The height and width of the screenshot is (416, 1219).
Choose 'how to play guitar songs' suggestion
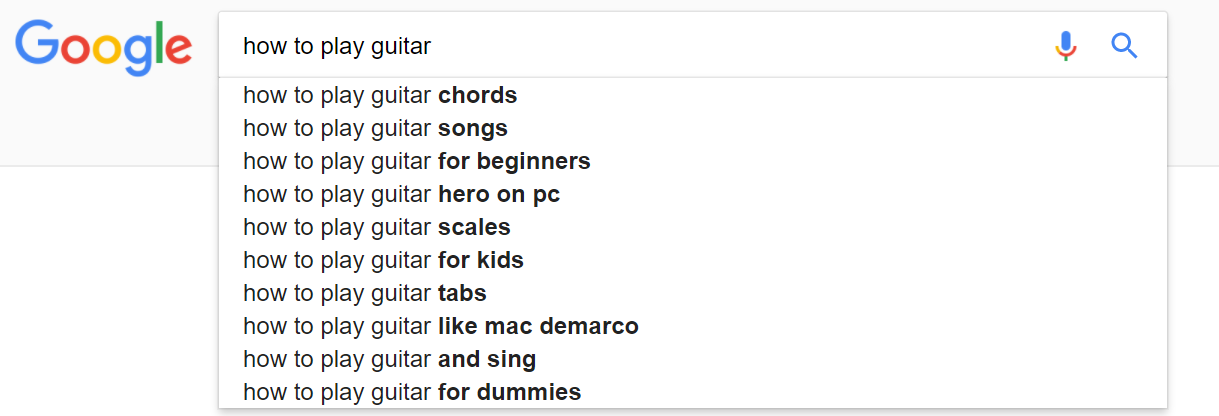pyautogui.click(x=375, y=129)
